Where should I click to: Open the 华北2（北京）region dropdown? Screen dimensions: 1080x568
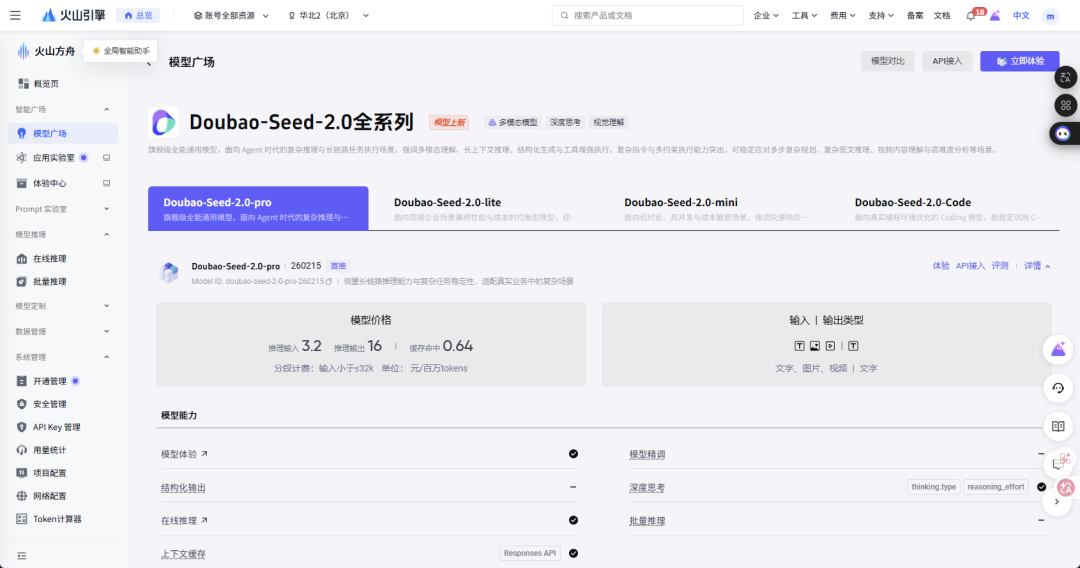[x=329, y=15]
